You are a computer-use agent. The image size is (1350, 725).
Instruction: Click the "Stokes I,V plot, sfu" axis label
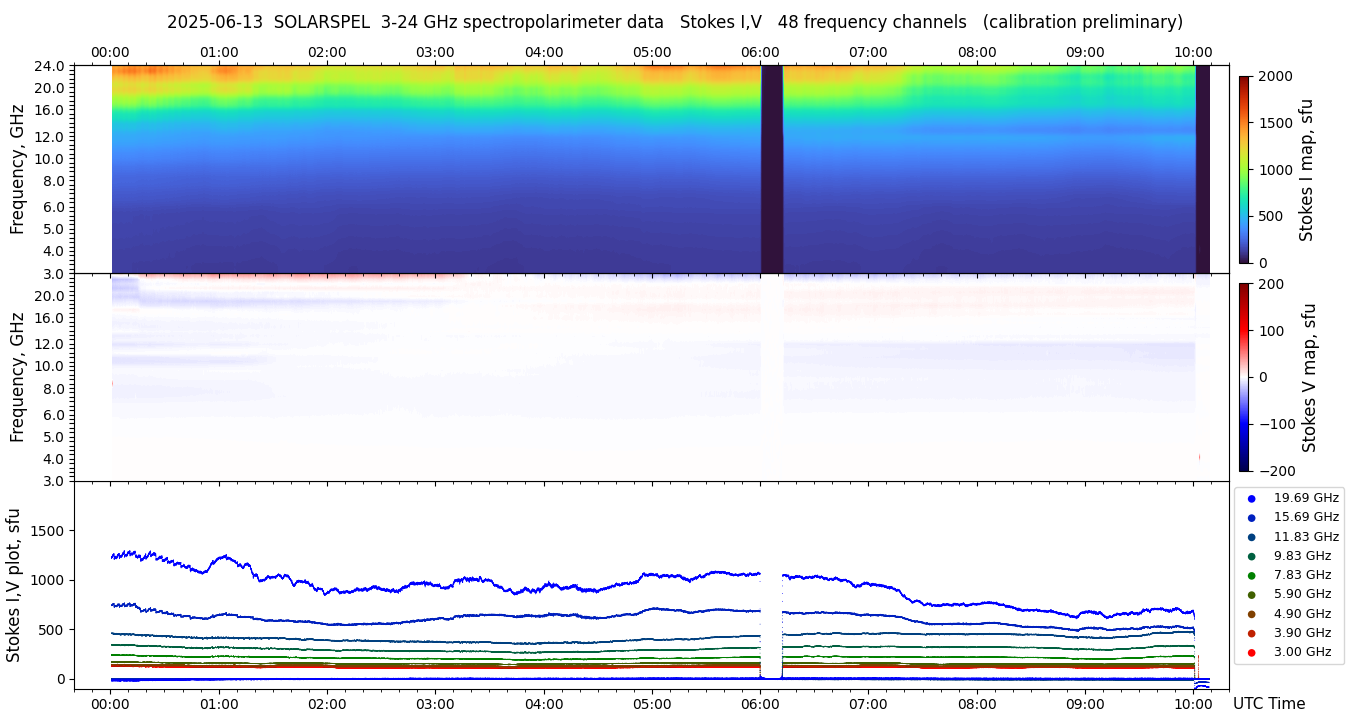14,585
